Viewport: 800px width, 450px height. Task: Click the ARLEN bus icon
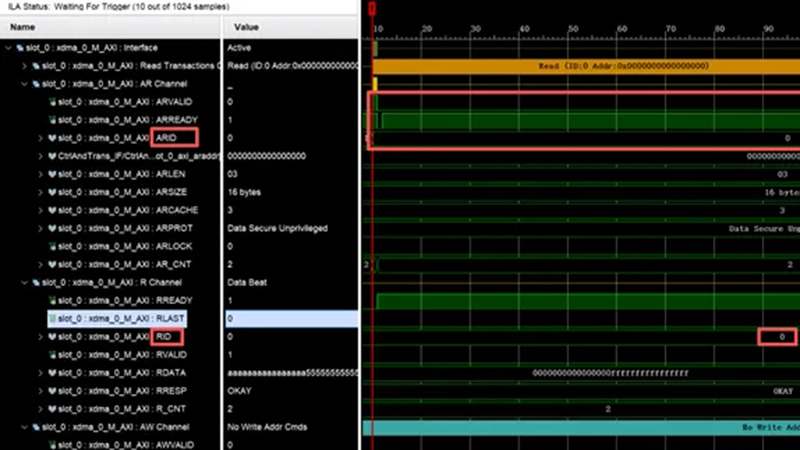click(x=53, y=174)
